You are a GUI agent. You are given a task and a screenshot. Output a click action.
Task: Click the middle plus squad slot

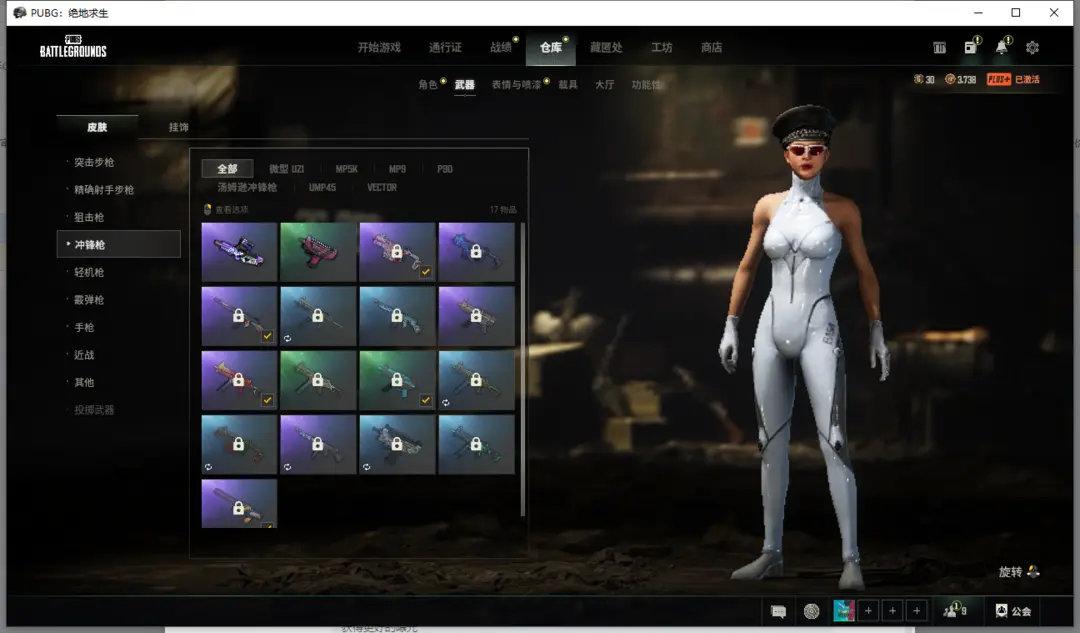point(893,611)
